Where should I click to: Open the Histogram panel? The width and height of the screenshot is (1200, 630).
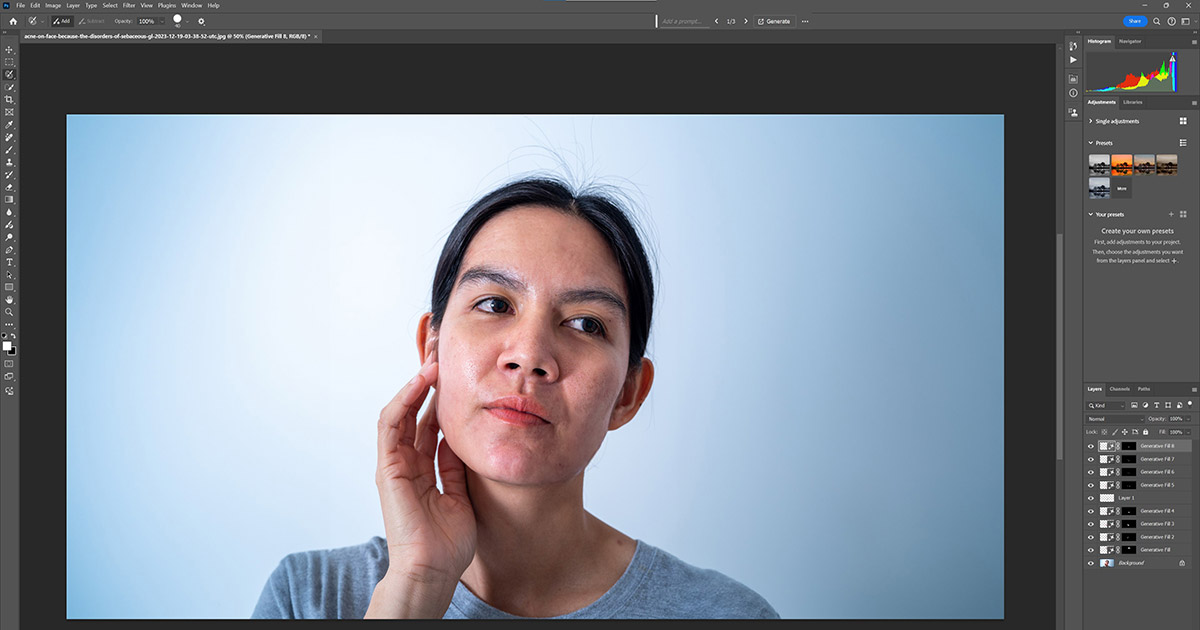[x=1100, y=42]
